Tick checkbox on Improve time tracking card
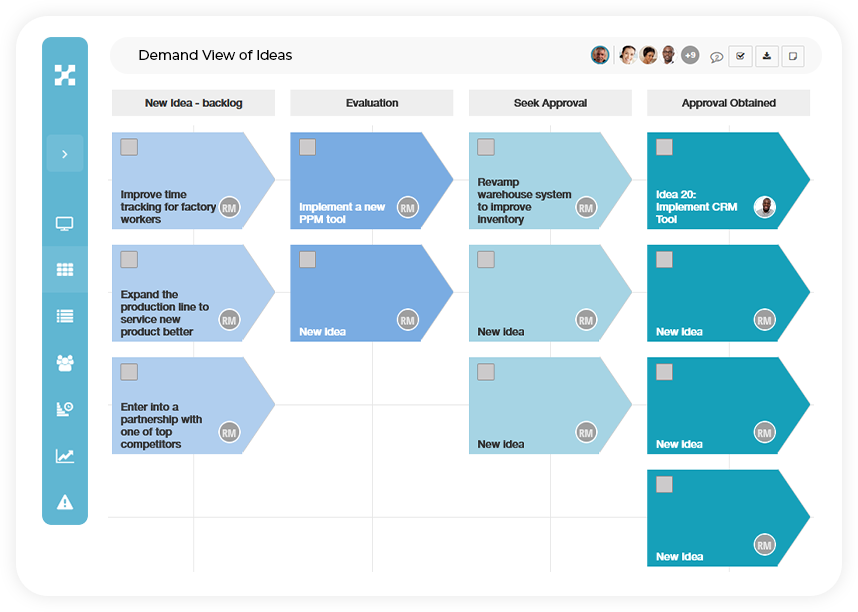 pos(129,147)
